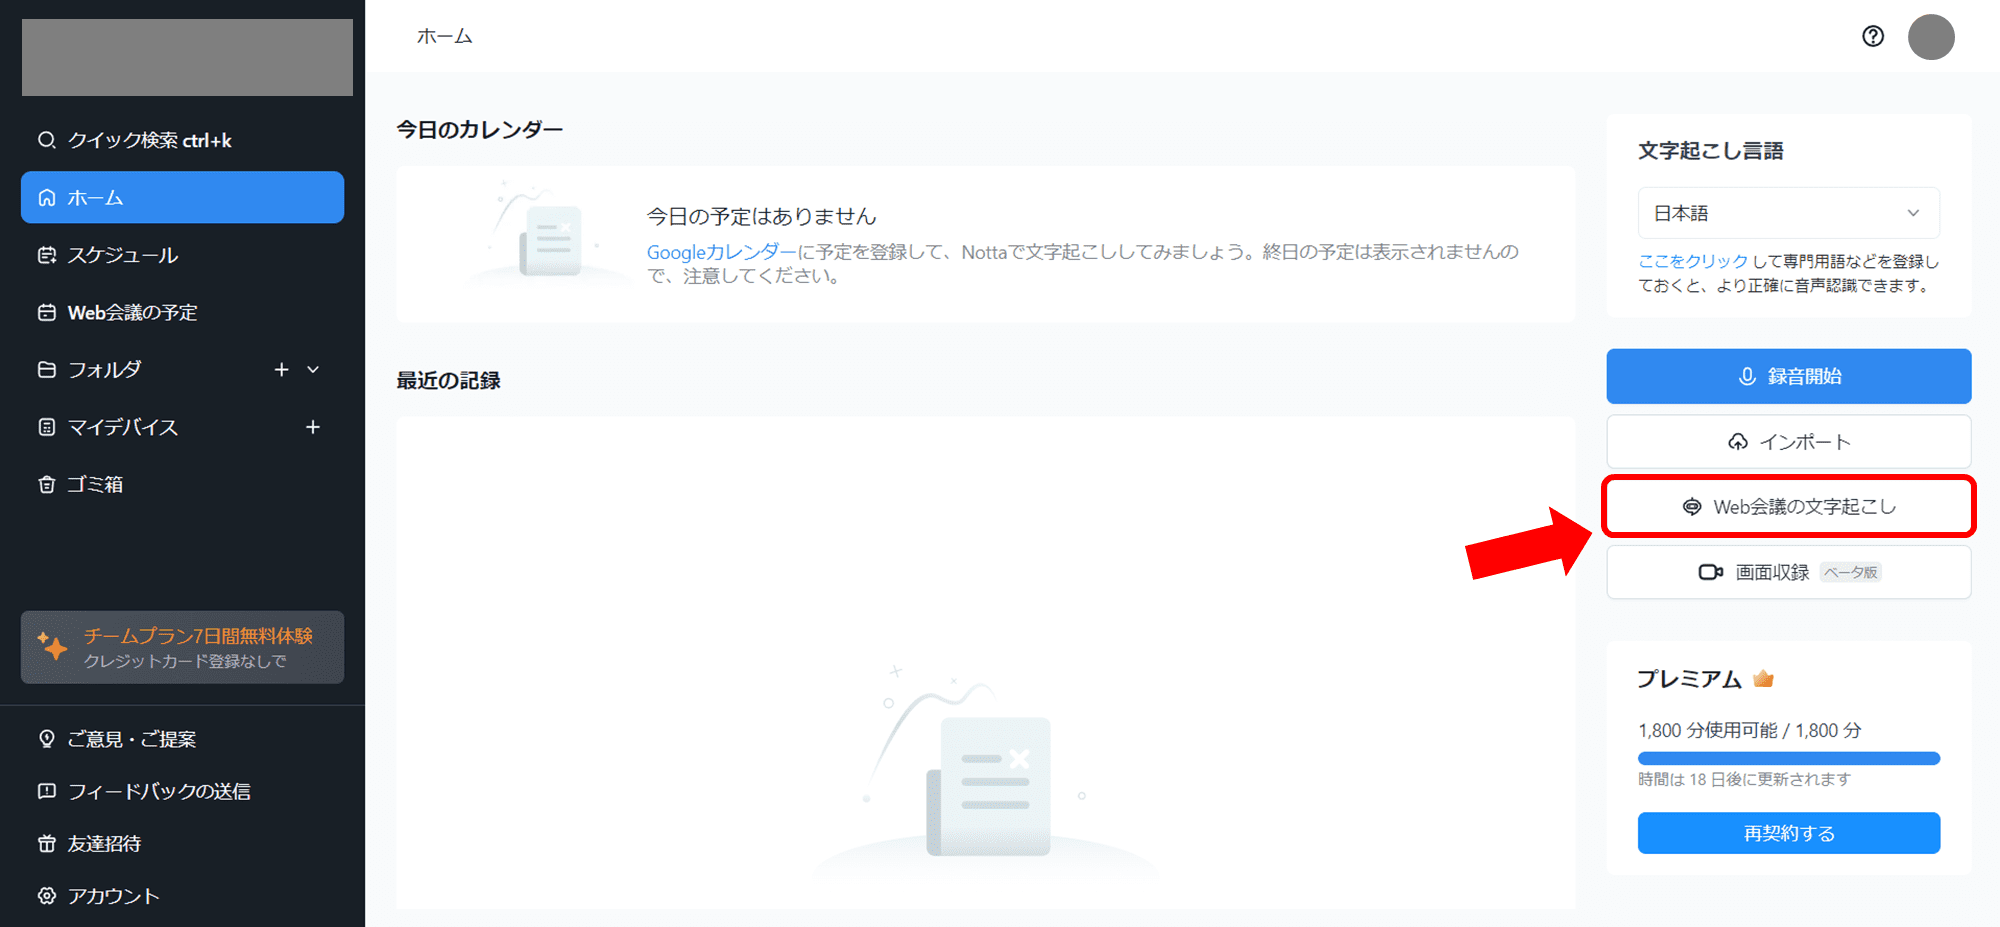Image resolution: width=2000 pixels, height=927 pixels.
Task: Start recording with 録音開始 button
Action: coord(1789,376)
